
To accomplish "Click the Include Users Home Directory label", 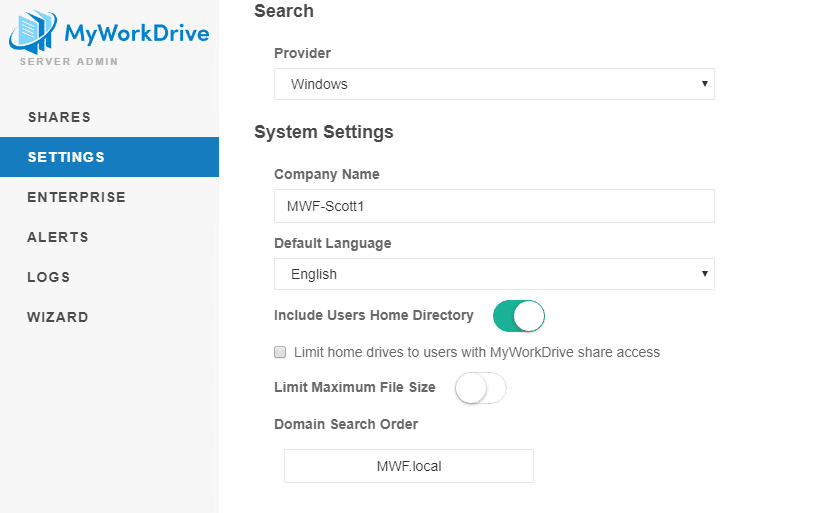I will 374,315.
